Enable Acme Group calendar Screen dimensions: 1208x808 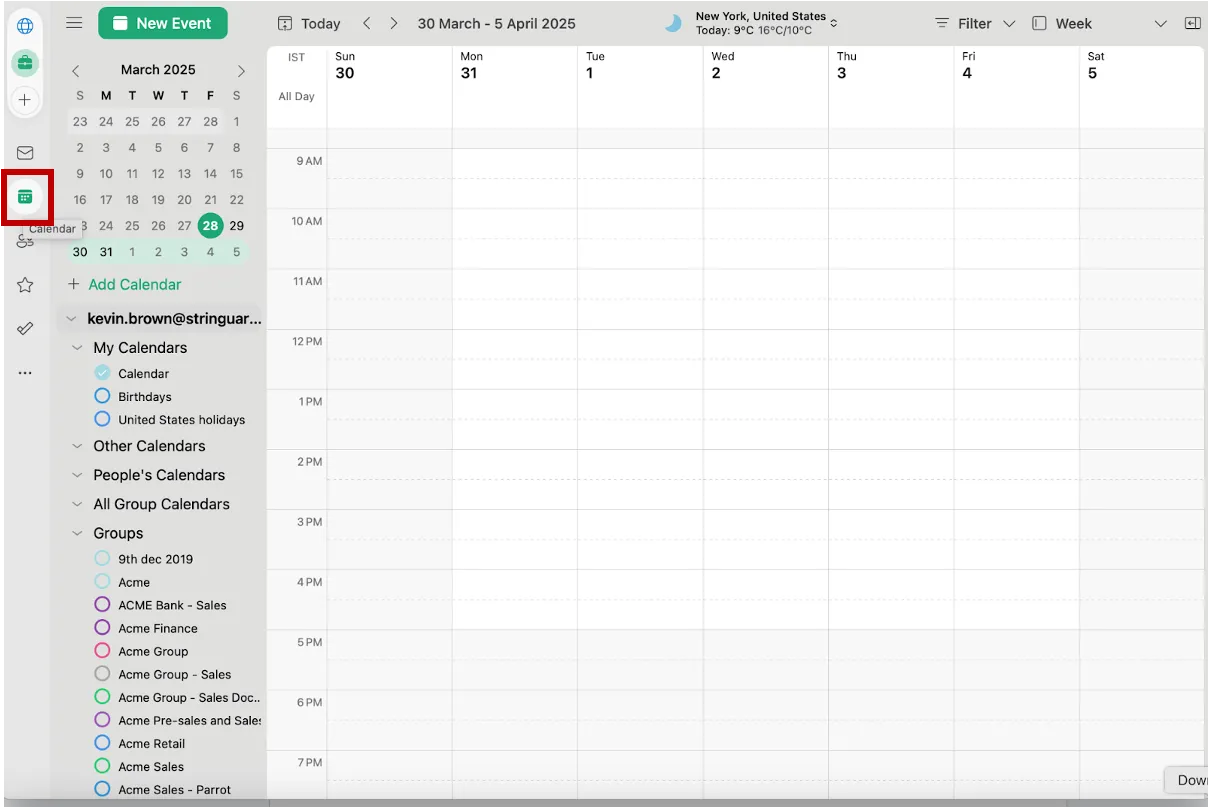pos(102,650)
